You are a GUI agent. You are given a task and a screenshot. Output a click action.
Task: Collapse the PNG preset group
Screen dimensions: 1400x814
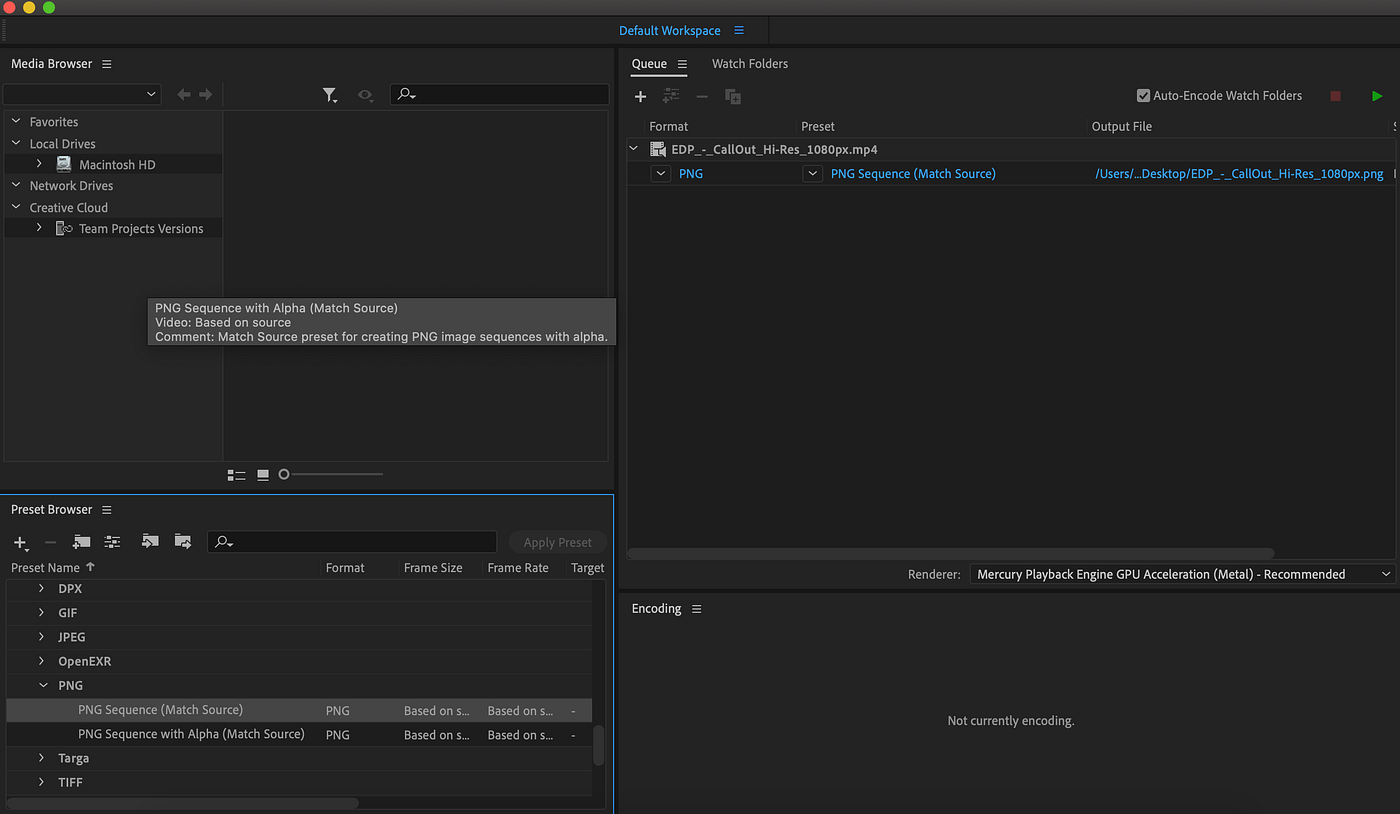pos(42,685)
